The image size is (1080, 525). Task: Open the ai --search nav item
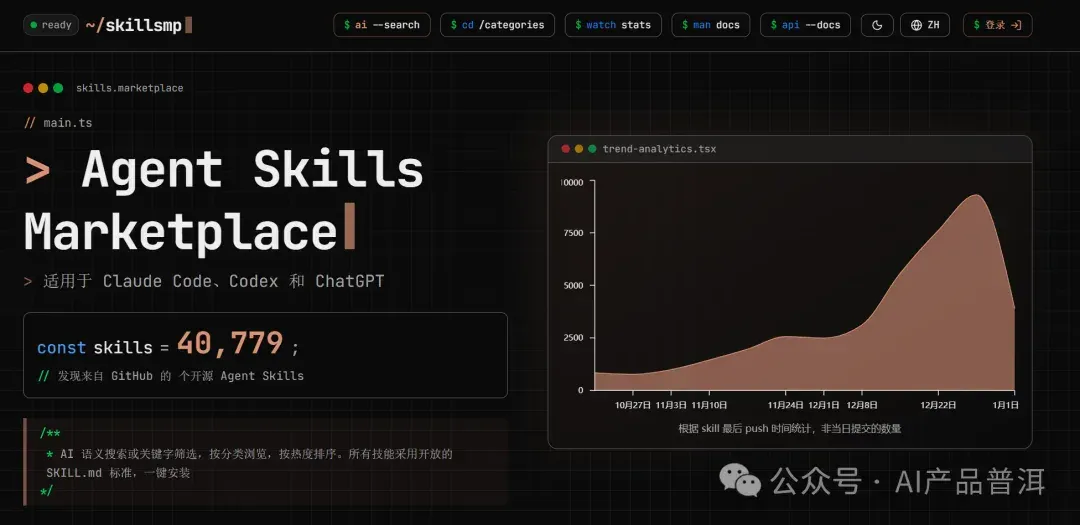(382, 25)
